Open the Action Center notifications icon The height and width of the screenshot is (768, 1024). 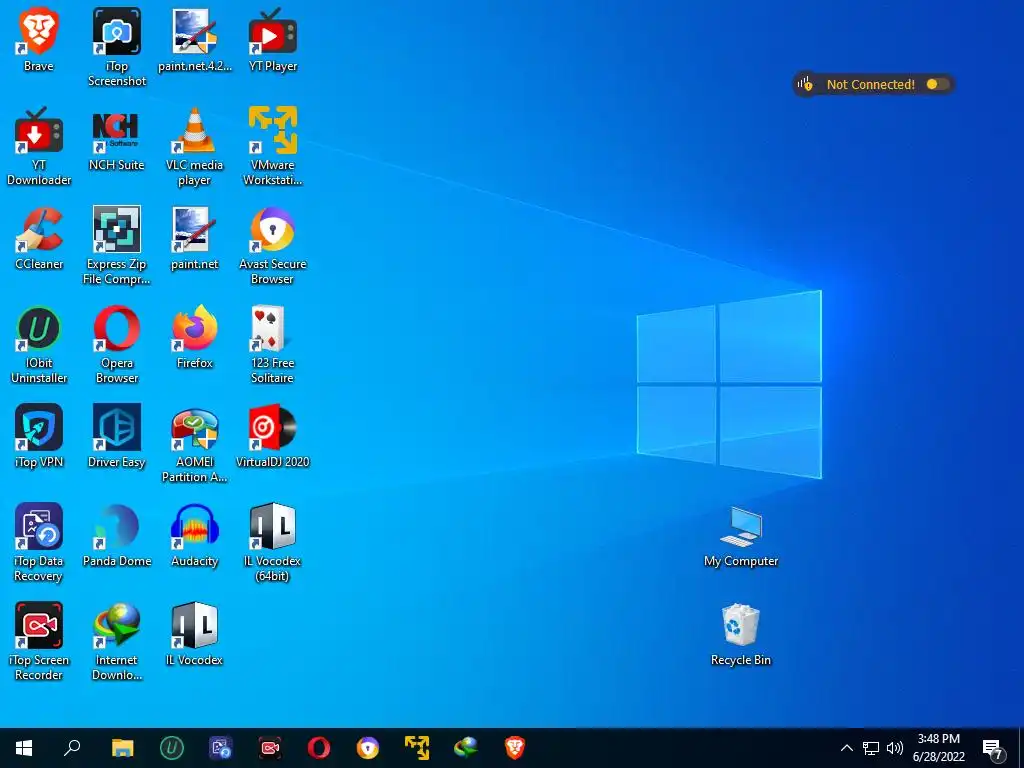[x=993, y=748]
